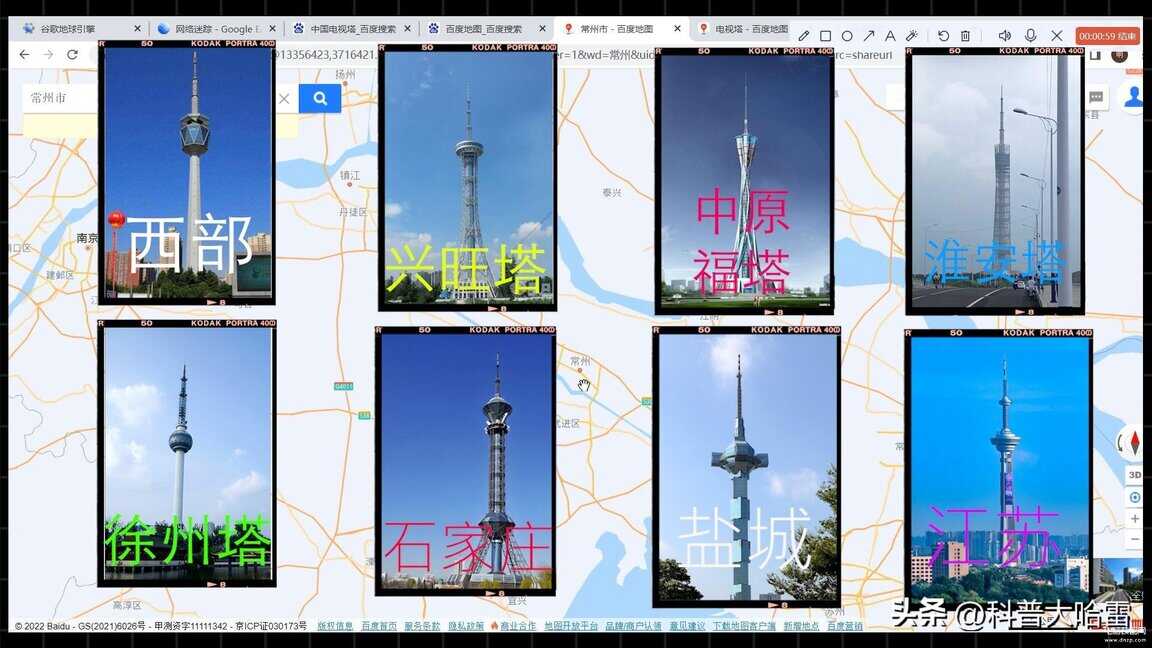Select the magic wand effect tool
The height and width of the screenshot is (648, 1152).
coord(912,35)
